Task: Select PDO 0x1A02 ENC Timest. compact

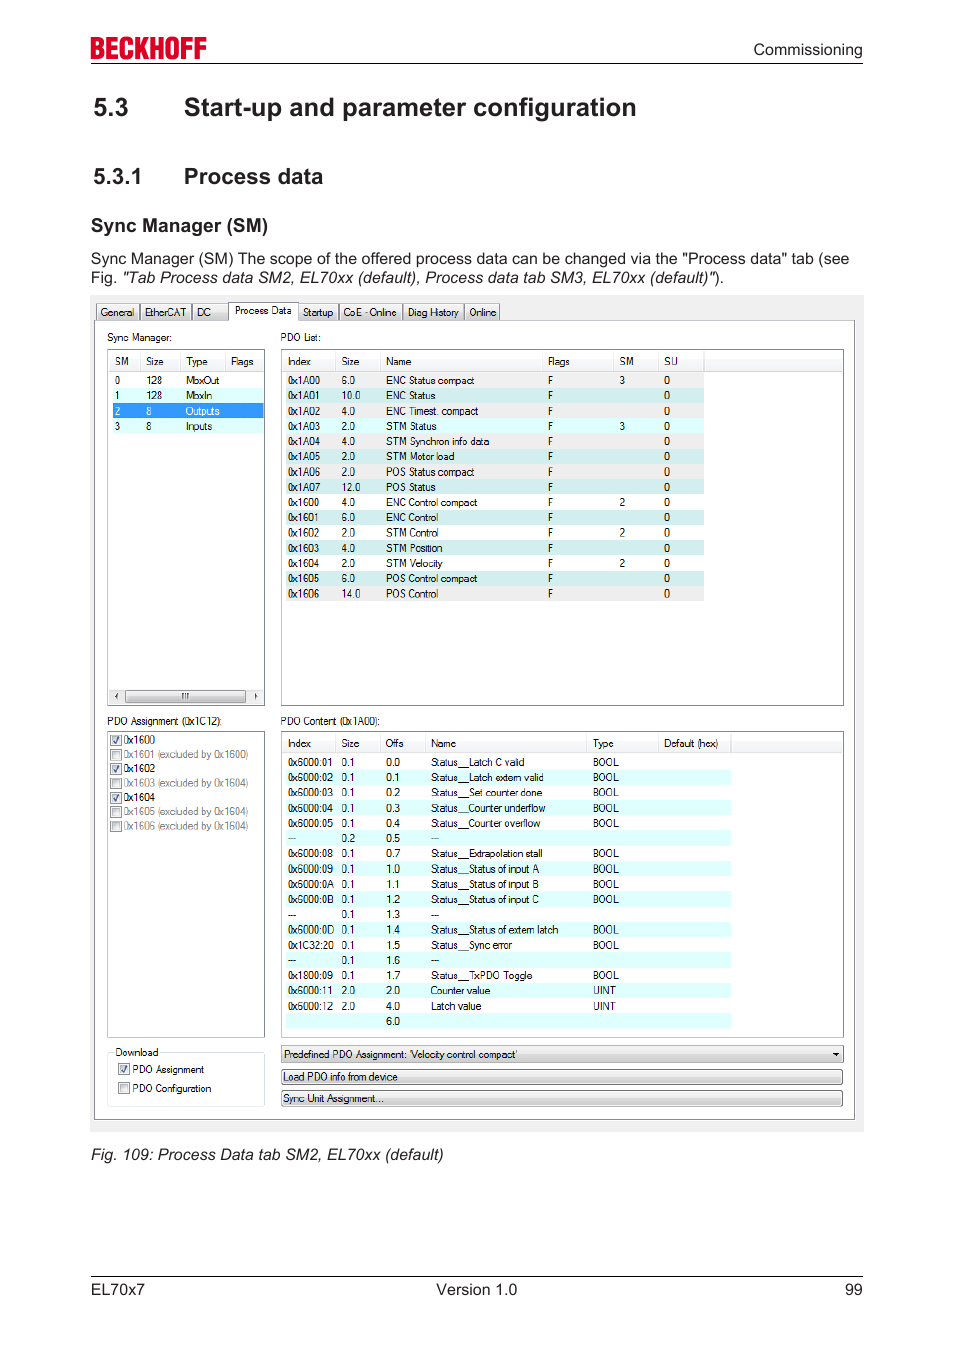Action: click(494, 411)
